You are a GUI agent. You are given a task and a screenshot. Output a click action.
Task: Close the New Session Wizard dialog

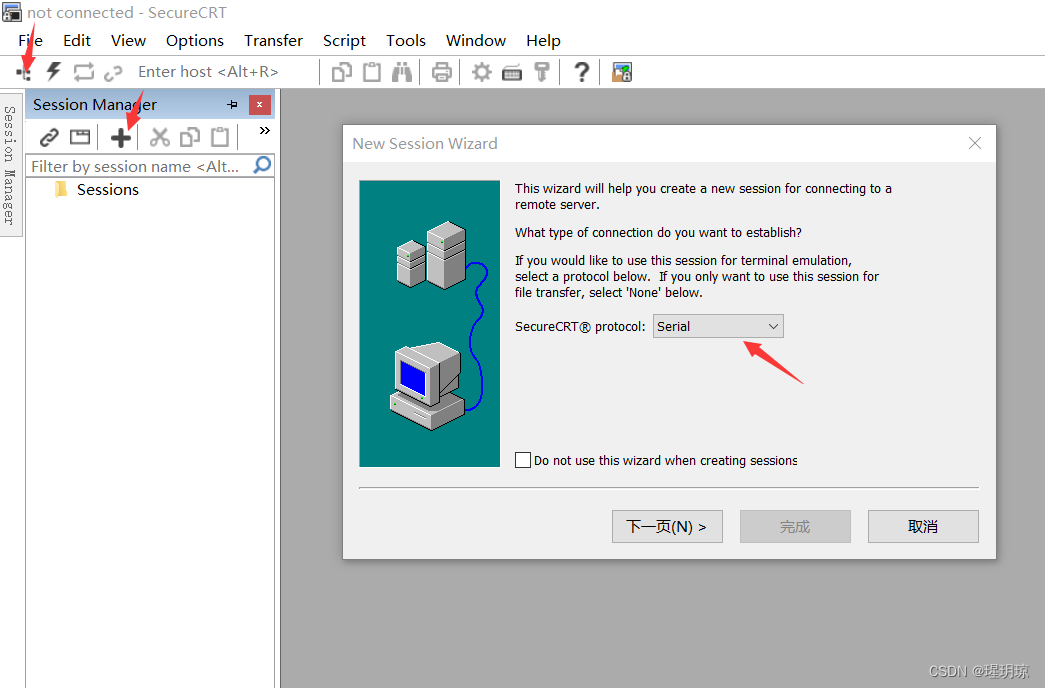[974, 143]
